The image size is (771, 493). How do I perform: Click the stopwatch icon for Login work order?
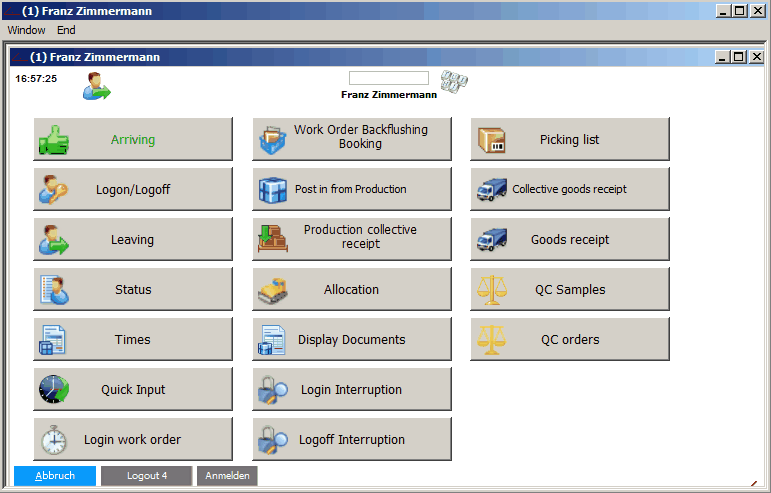(54, 440)
